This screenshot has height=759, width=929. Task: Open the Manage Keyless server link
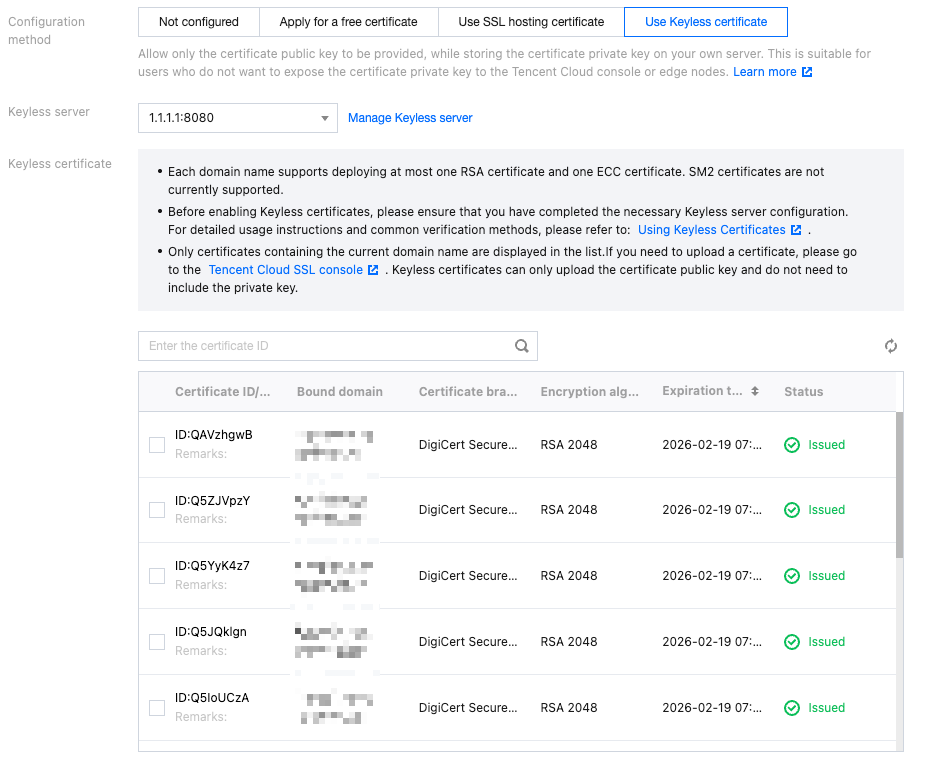pyautogui.click(x=410, y=118)
